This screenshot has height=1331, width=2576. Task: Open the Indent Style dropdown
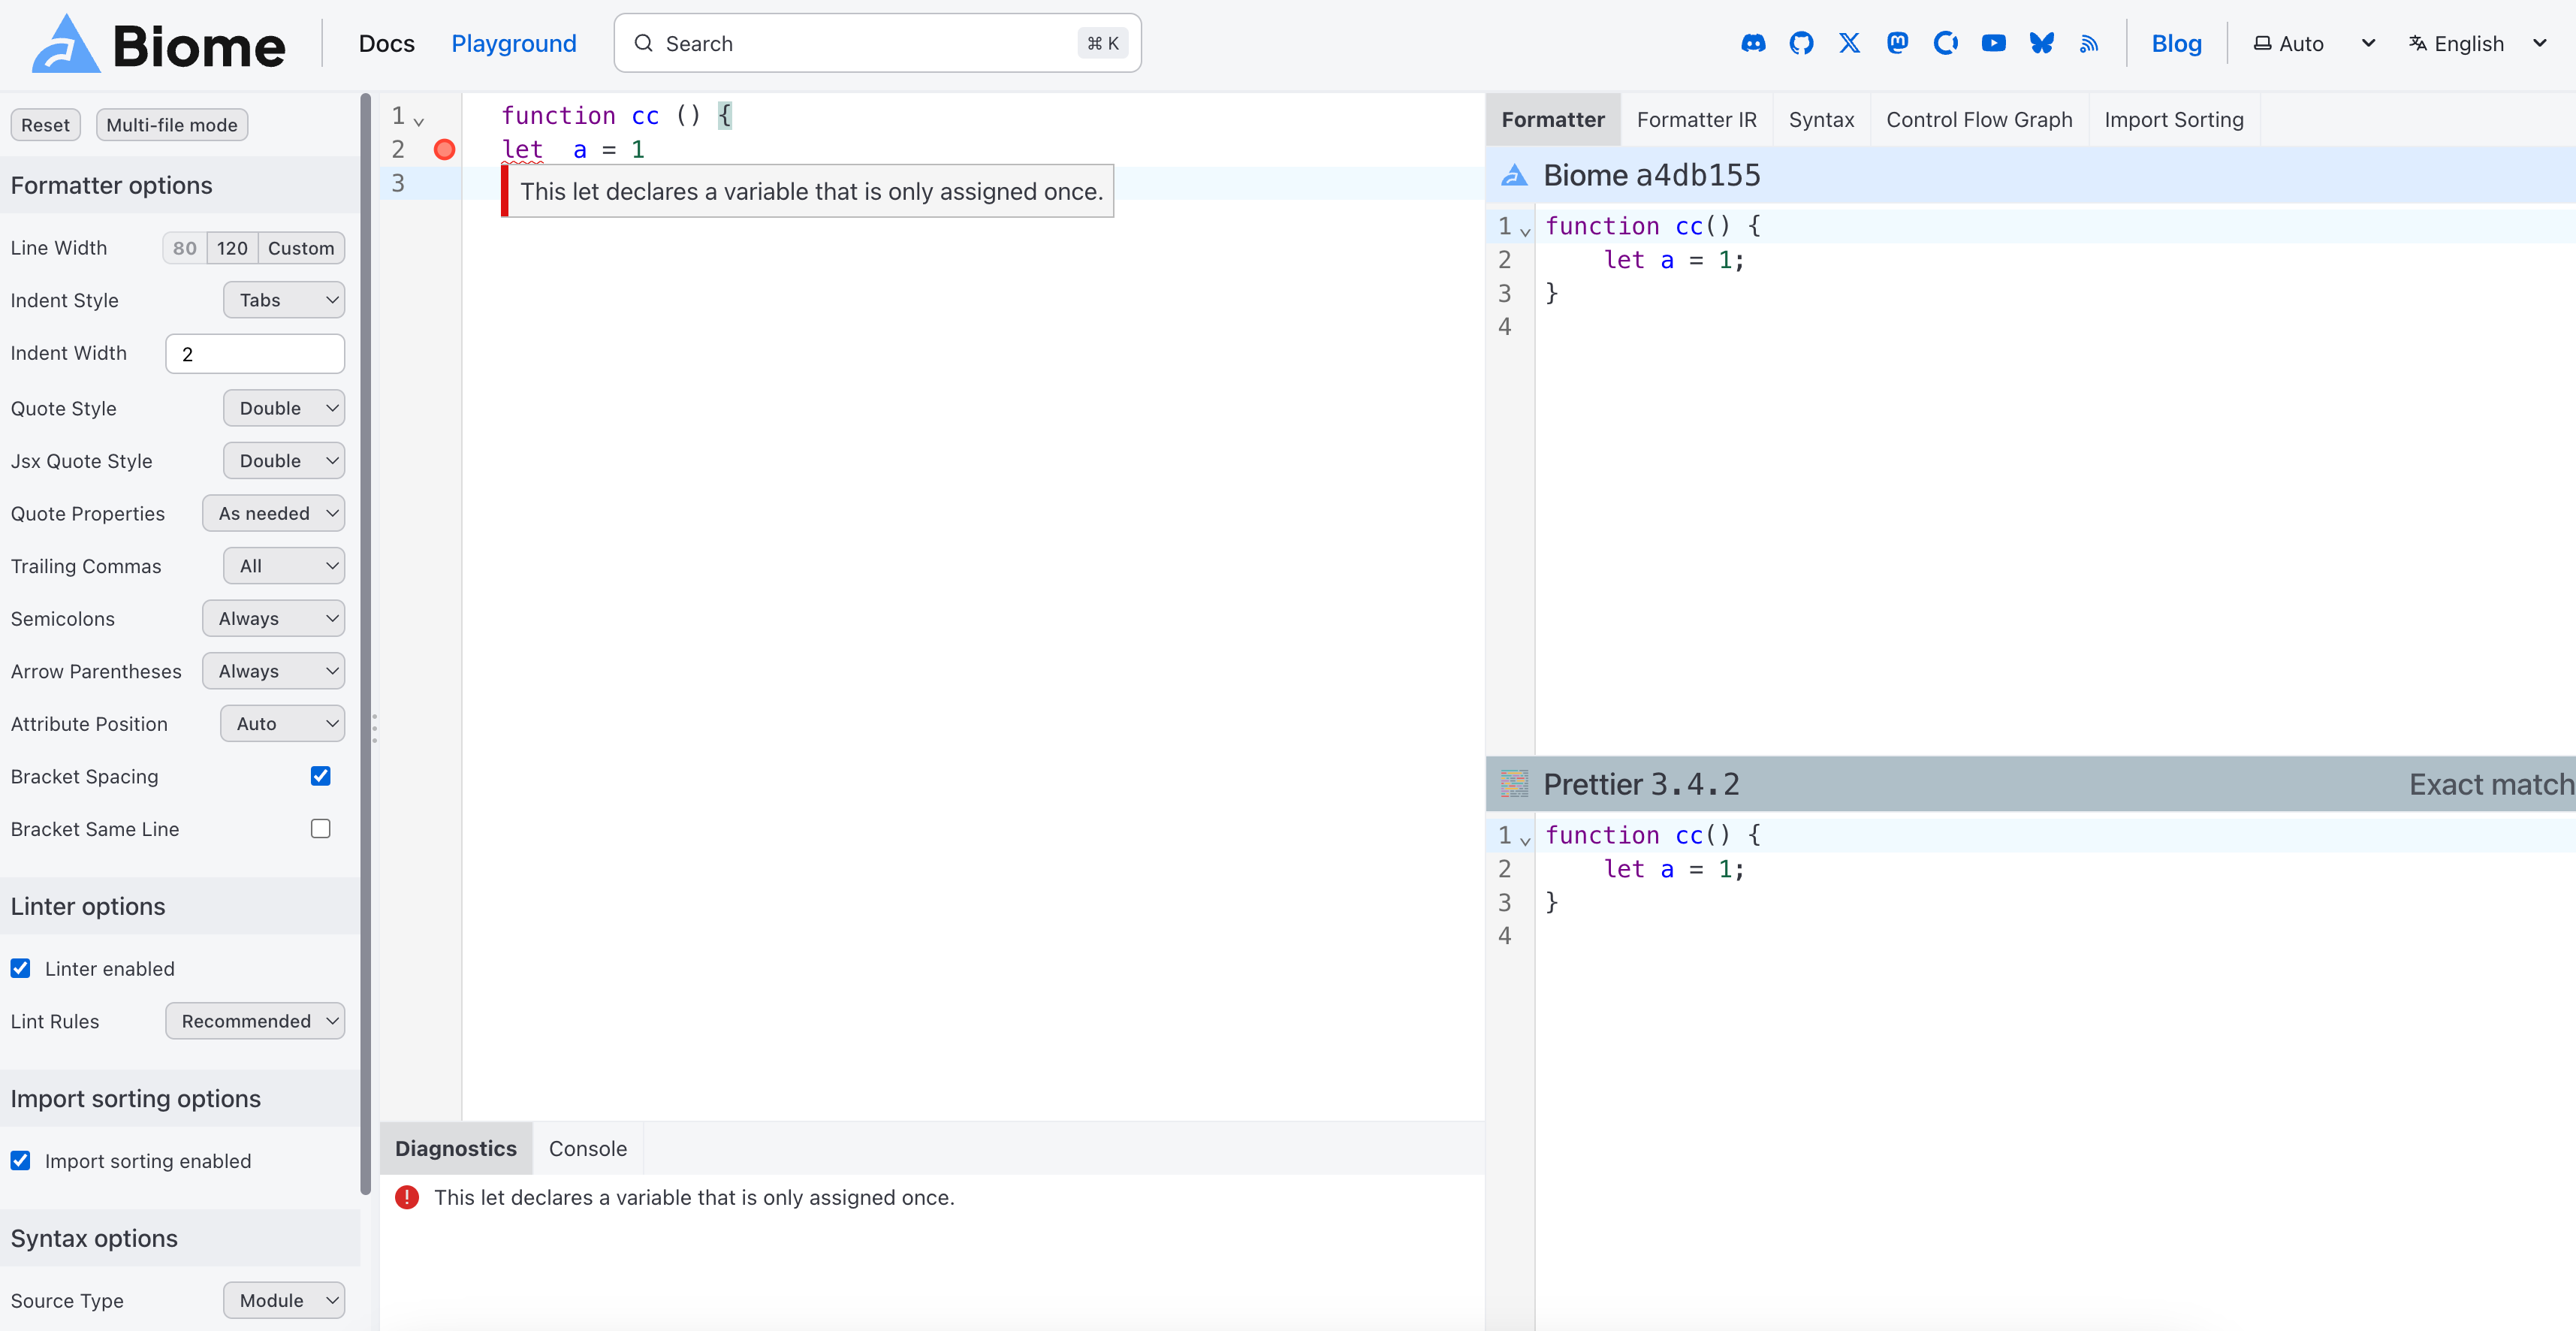click(284, 300)
